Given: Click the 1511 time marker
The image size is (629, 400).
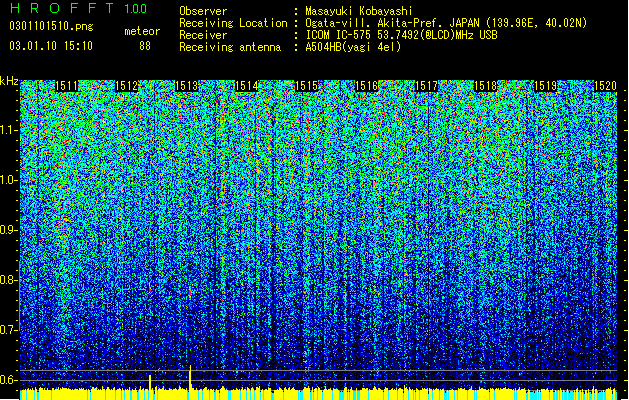Looking at the screenshot, I should click(66, 86).
